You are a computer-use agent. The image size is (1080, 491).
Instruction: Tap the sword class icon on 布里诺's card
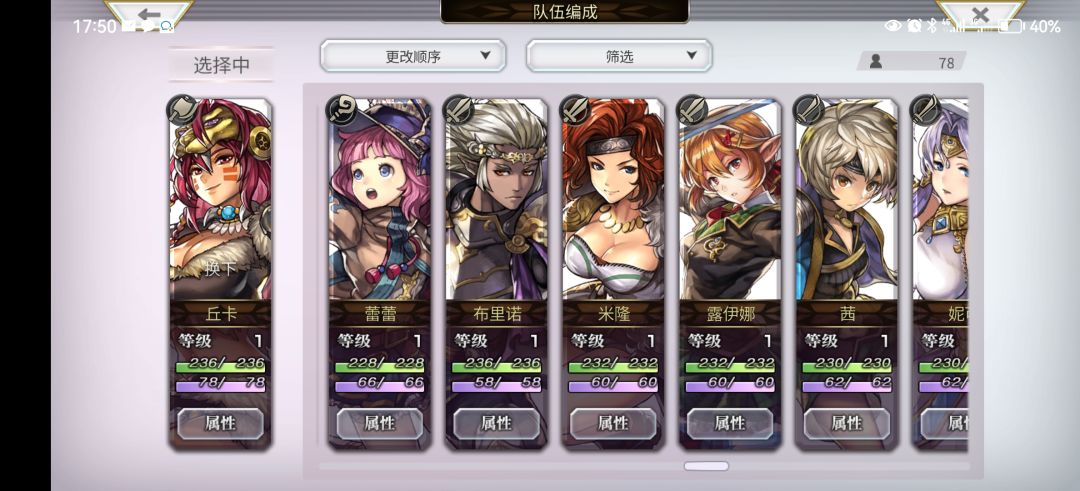(457, 109)
